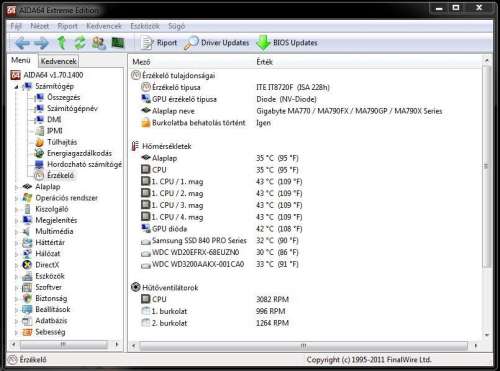Select the WDC WD20EFRX-68EUZN0 row
This screenshot has height=371, width=500.
point(220,252)
